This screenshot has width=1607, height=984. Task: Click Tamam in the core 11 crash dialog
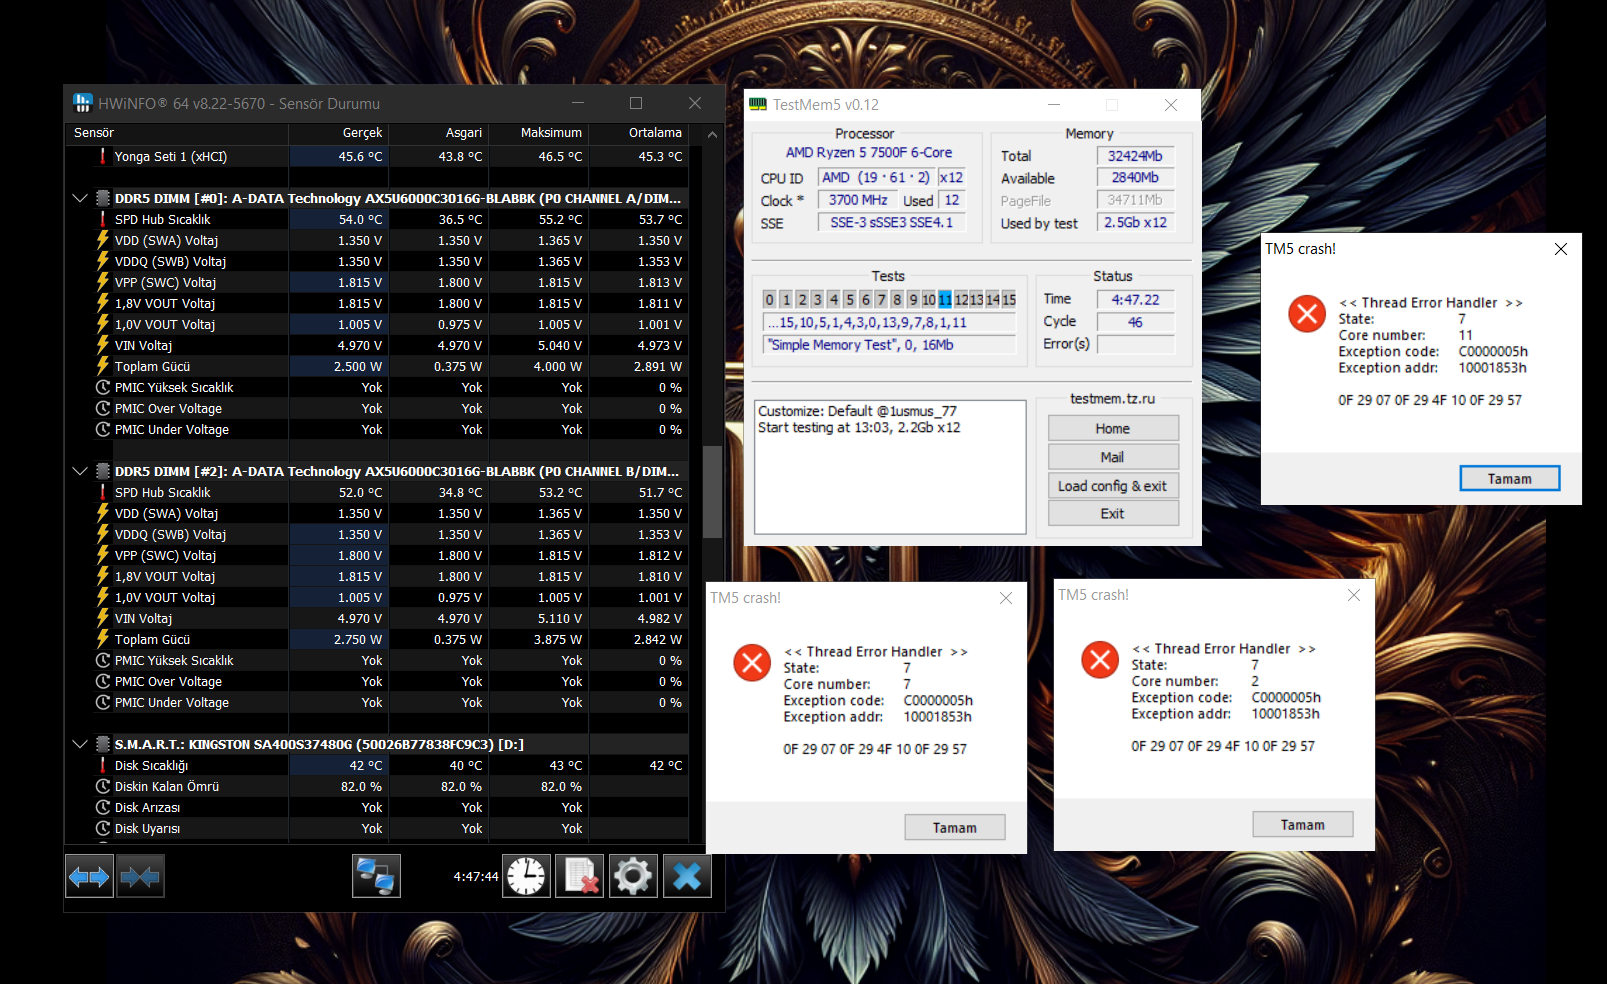pos(1509,479)
